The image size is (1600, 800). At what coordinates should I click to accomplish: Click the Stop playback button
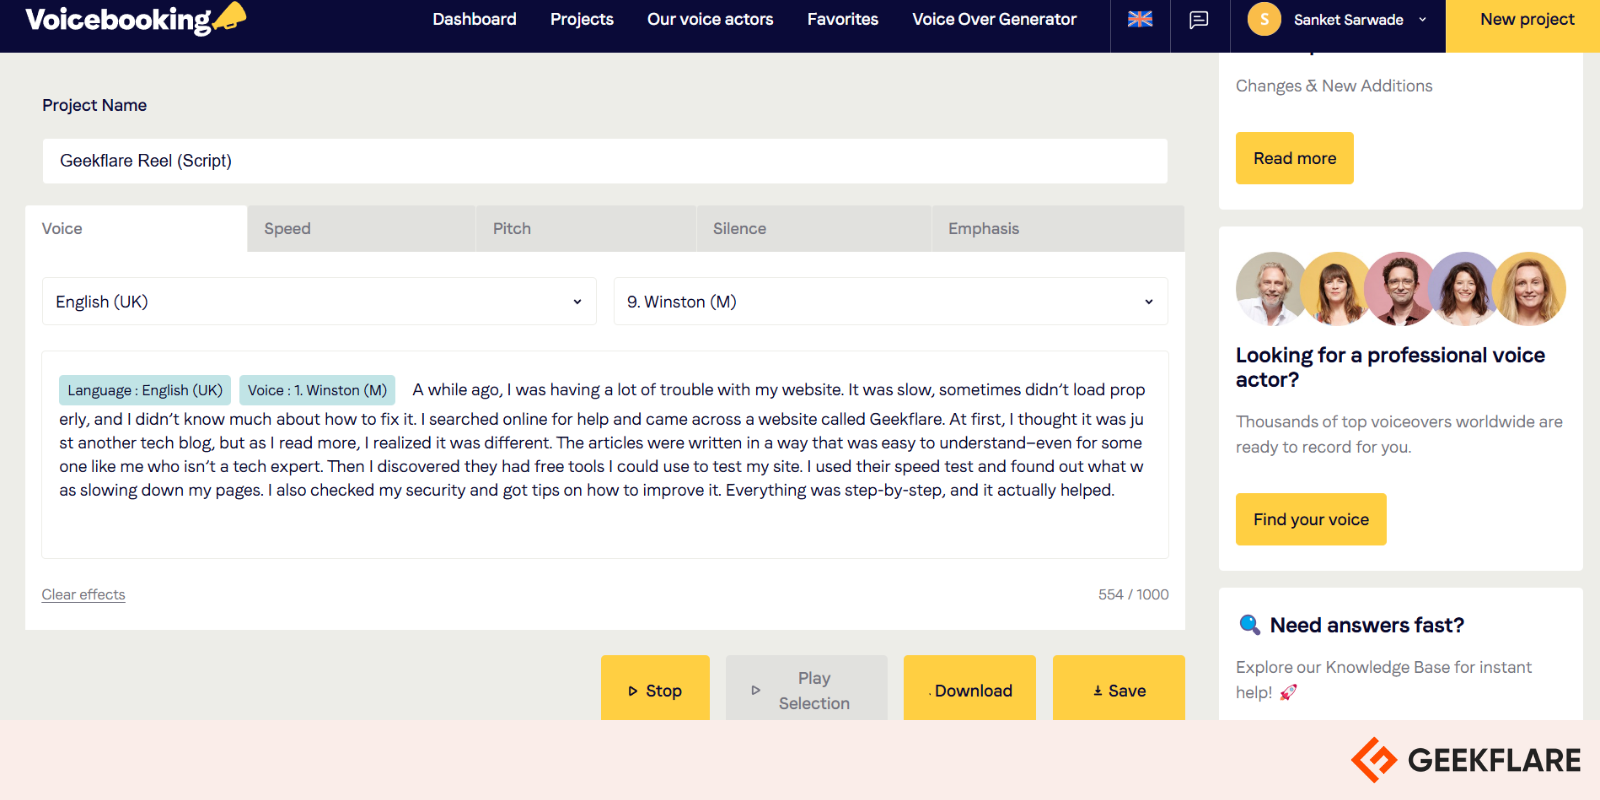pyautogui.click(x=655, y=688)
